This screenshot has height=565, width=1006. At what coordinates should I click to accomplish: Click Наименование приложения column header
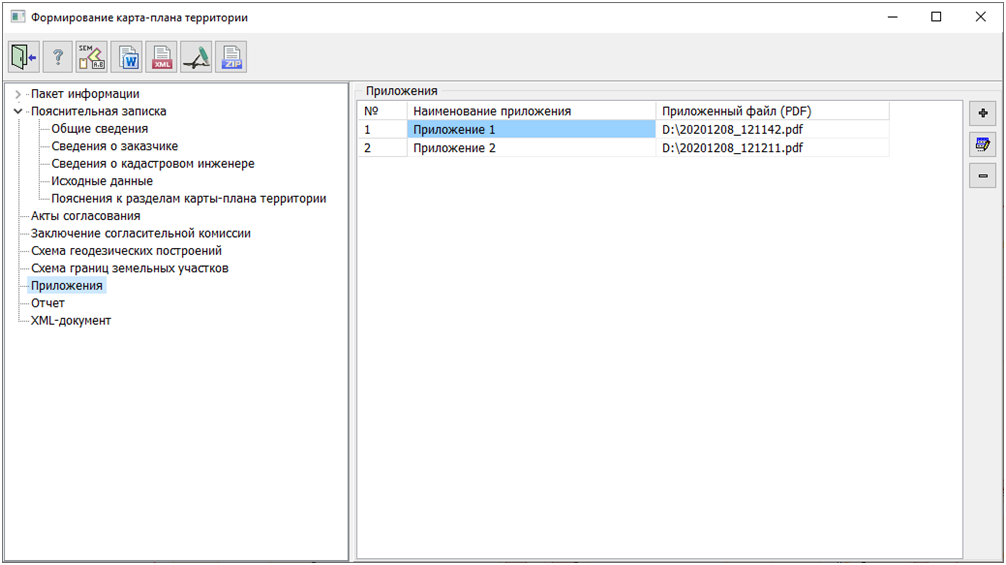pos(492,111)
